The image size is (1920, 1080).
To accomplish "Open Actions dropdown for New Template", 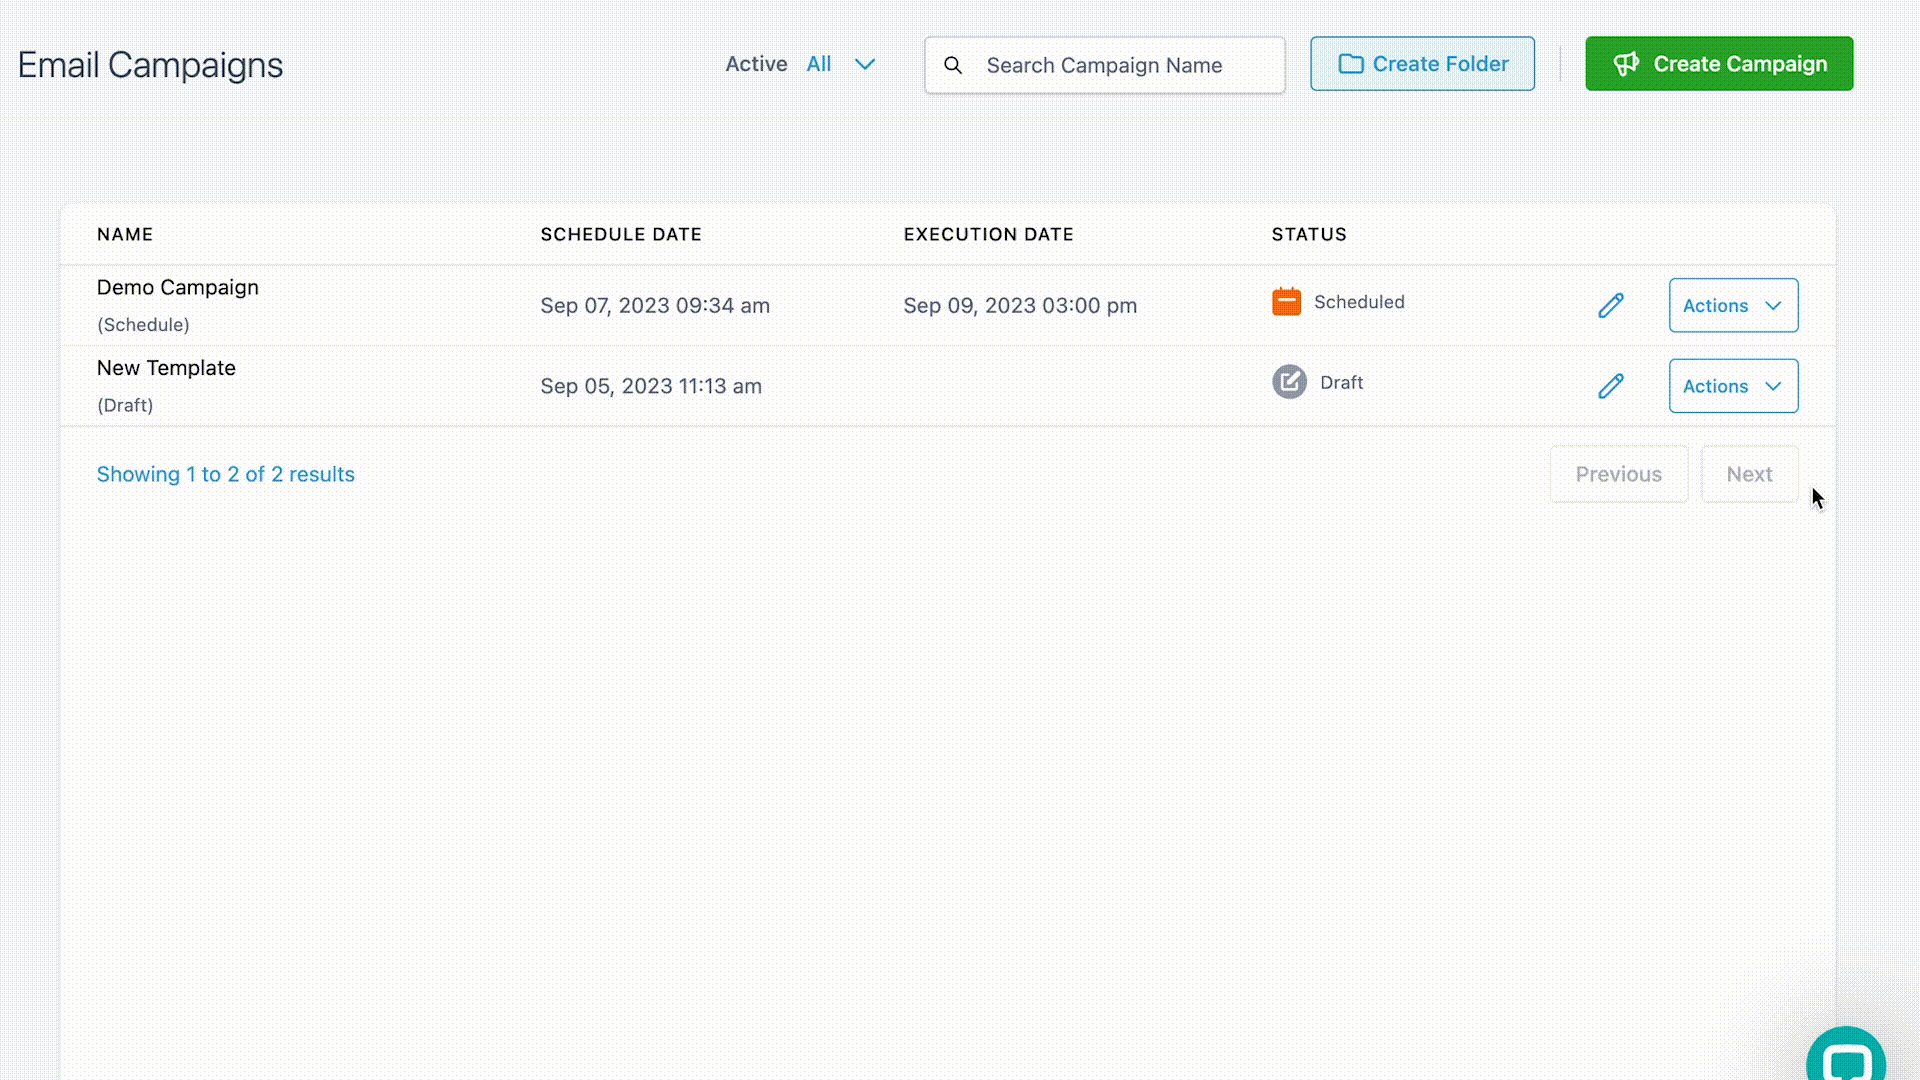I will click(1732, 386).
